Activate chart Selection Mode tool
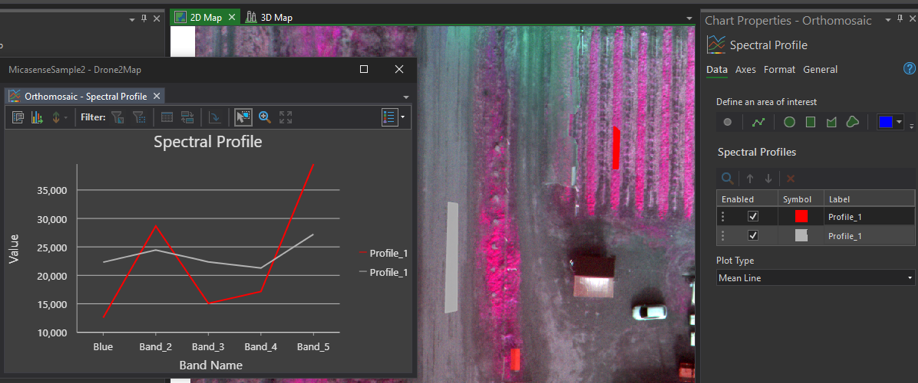Image resolution: width=918 pixels, height=383 pixels. (x=243, y=117)
